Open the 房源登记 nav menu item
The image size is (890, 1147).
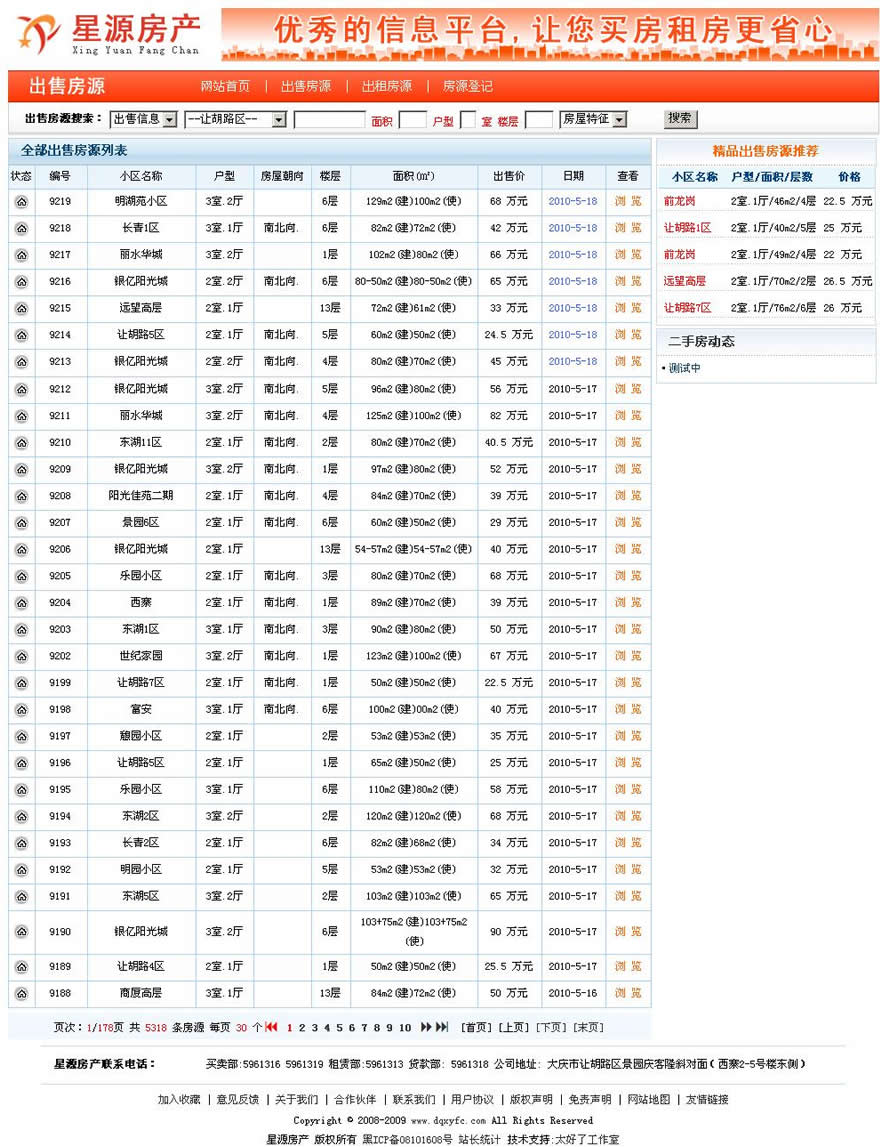pyautogui.click(x=467, y=86)
